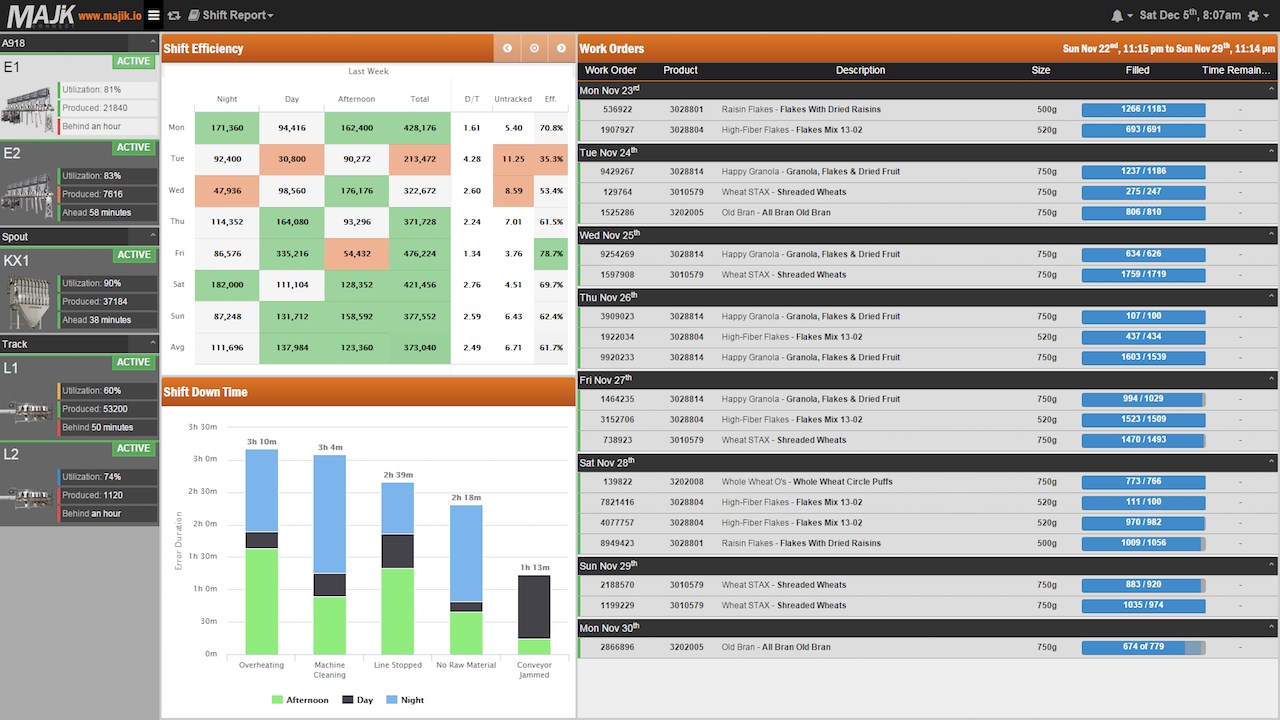The image size is (1280, 720).
Task: Click E1 status 'Behind an hour'
Action: pos(108,126)
